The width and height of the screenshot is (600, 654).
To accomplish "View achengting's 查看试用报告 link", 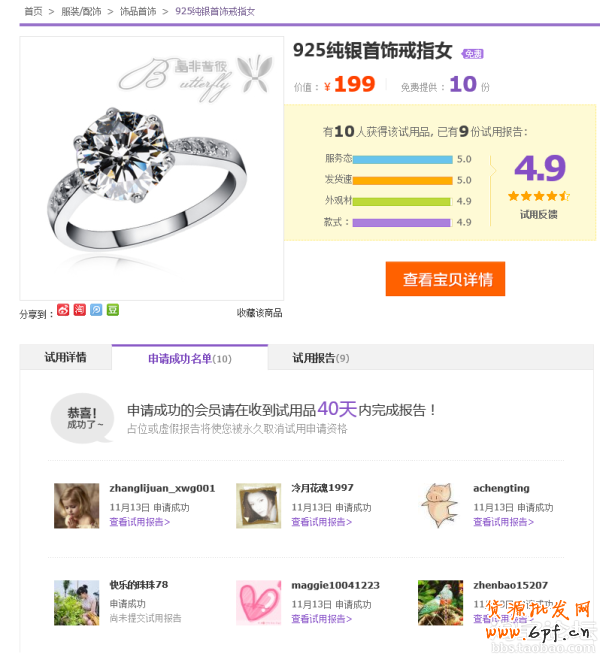I will (x=503, y=522).
